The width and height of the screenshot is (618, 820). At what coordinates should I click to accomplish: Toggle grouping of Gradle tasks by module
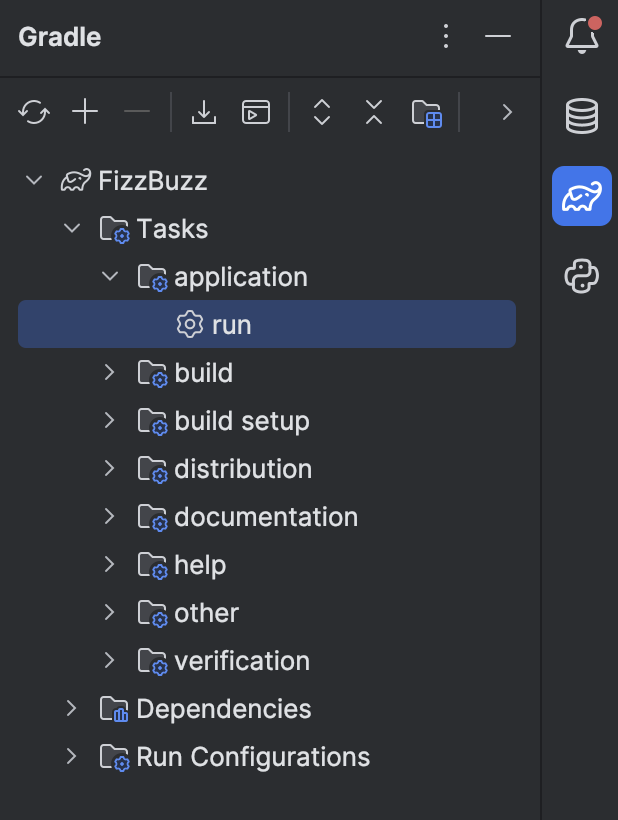pyautogui.click(x=427, y=113)
